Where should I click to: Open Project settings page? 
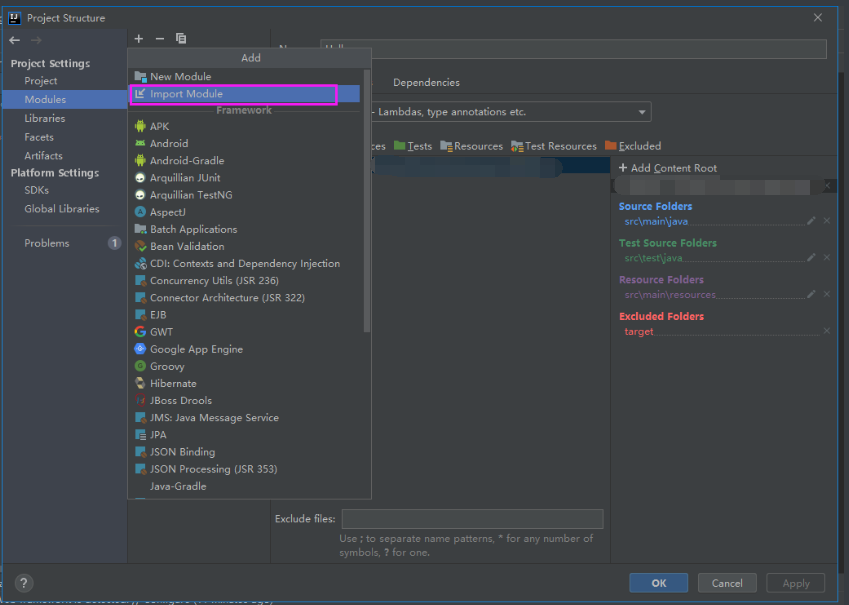click(x=41, y=81)
